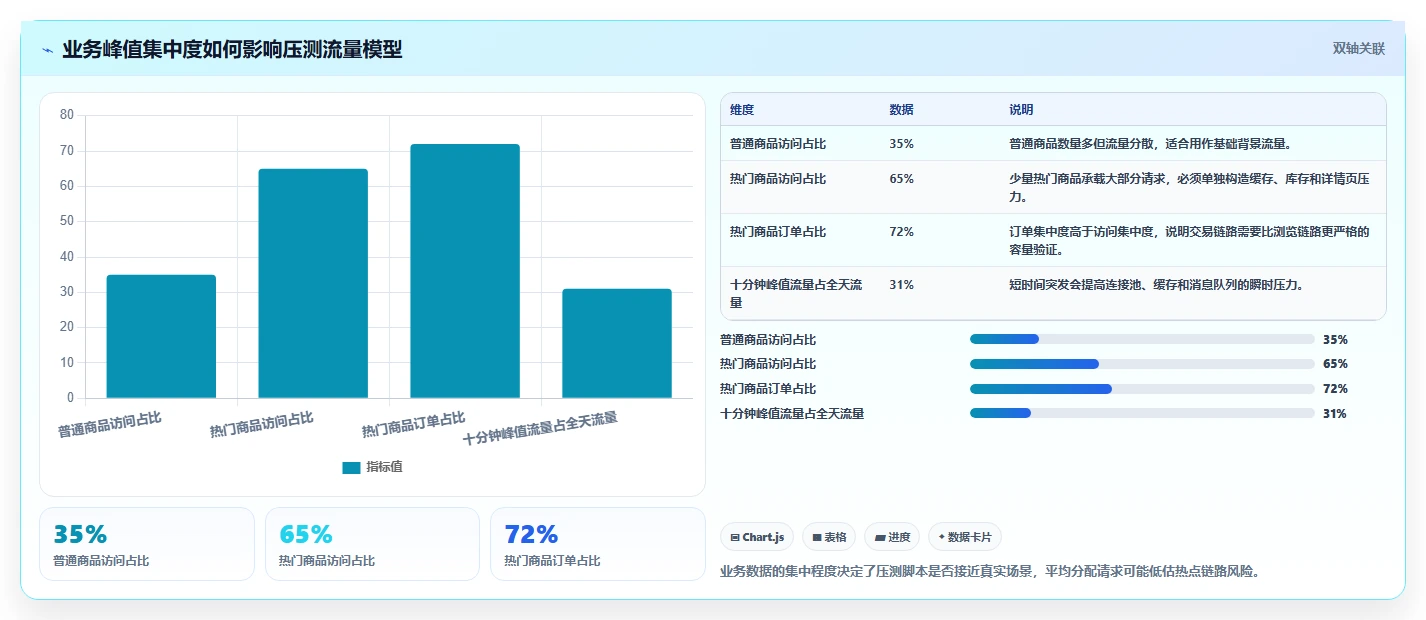Click the 热门商品访问占比 progress bar
Image resolution: width=1426 pixels, height=620 pixels.
tap(1142, 364)
